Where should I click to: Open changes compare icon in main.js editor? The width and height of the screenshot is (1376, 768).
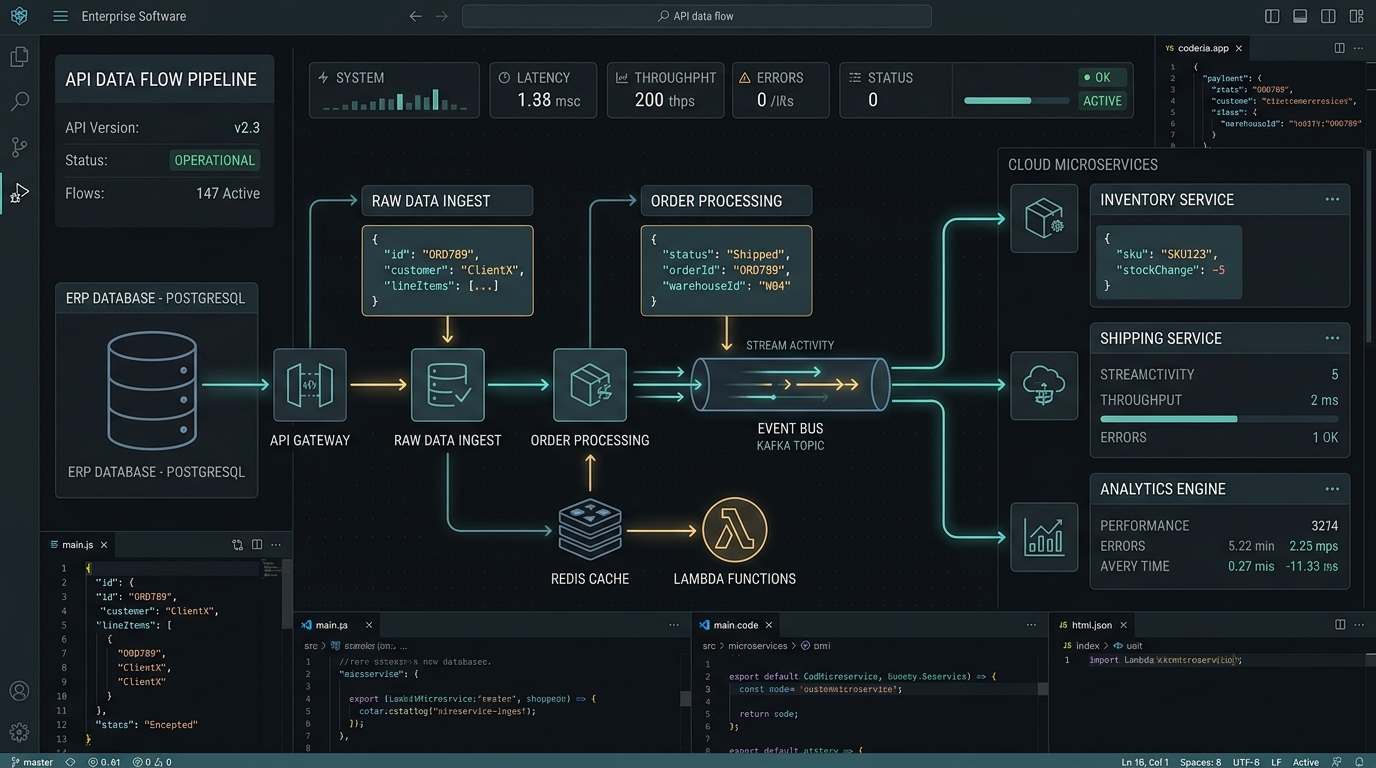[x=237, y=544]
